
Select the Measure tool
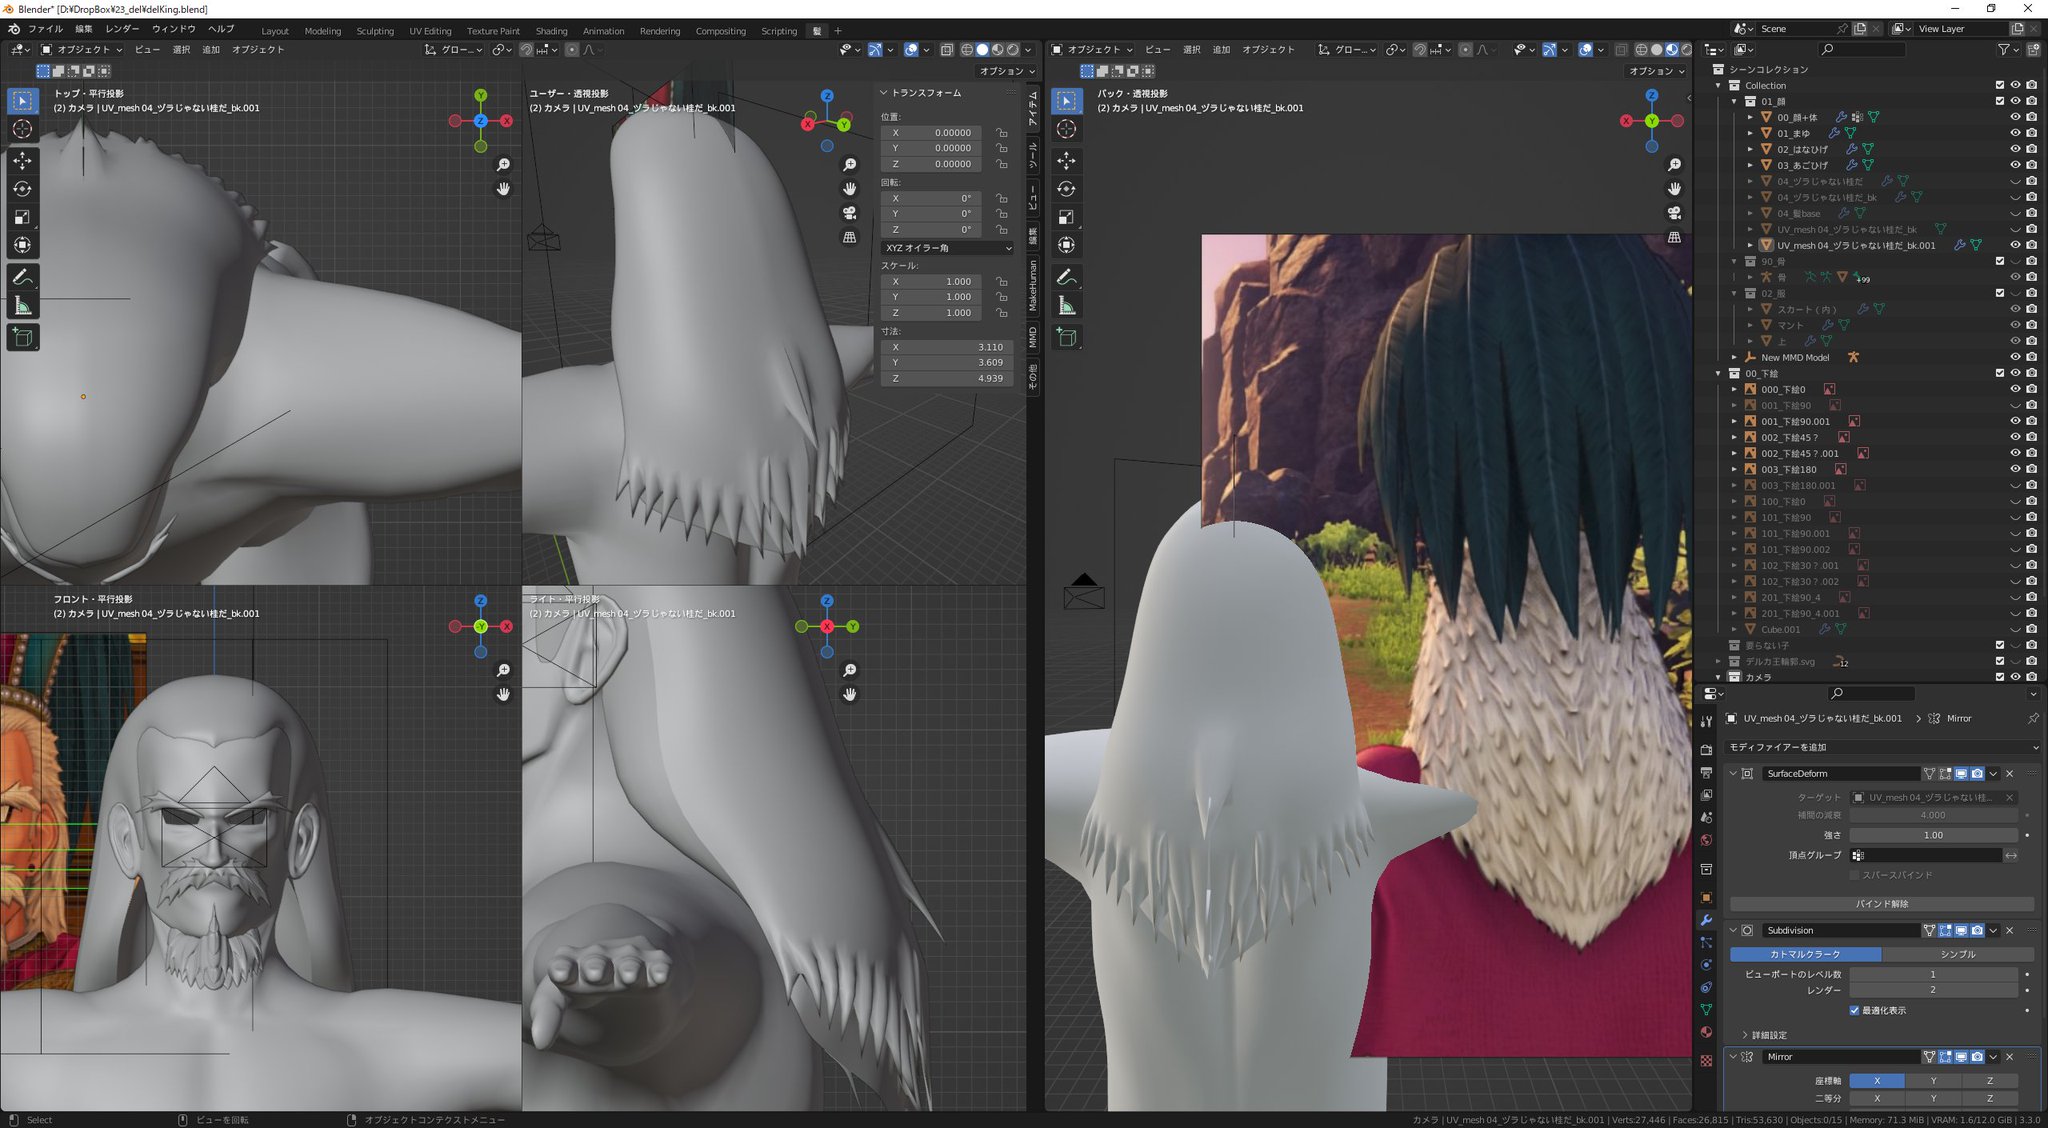click(x=22, y=306)
